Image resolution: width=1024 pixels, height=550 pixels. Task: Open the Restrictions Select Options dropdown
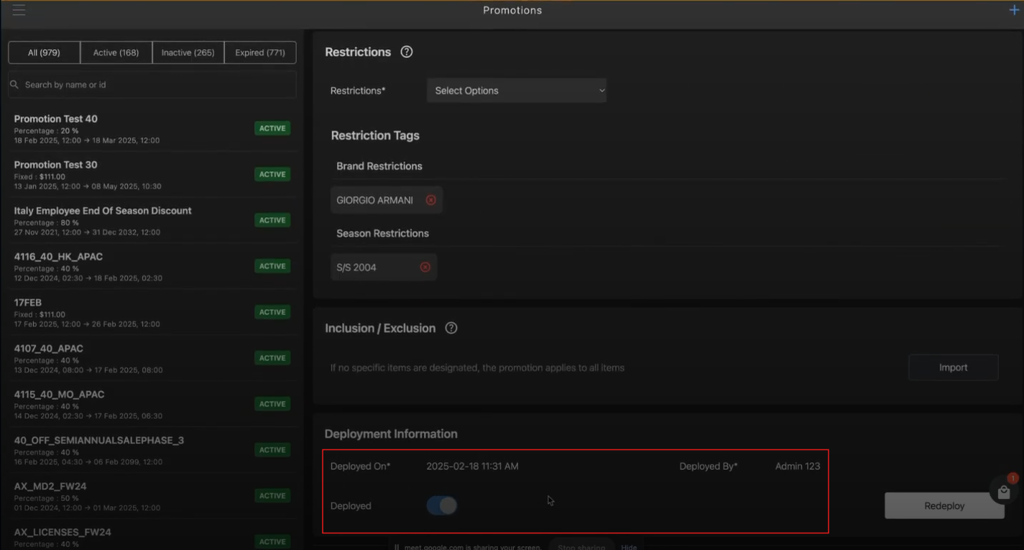click(517, 91)
